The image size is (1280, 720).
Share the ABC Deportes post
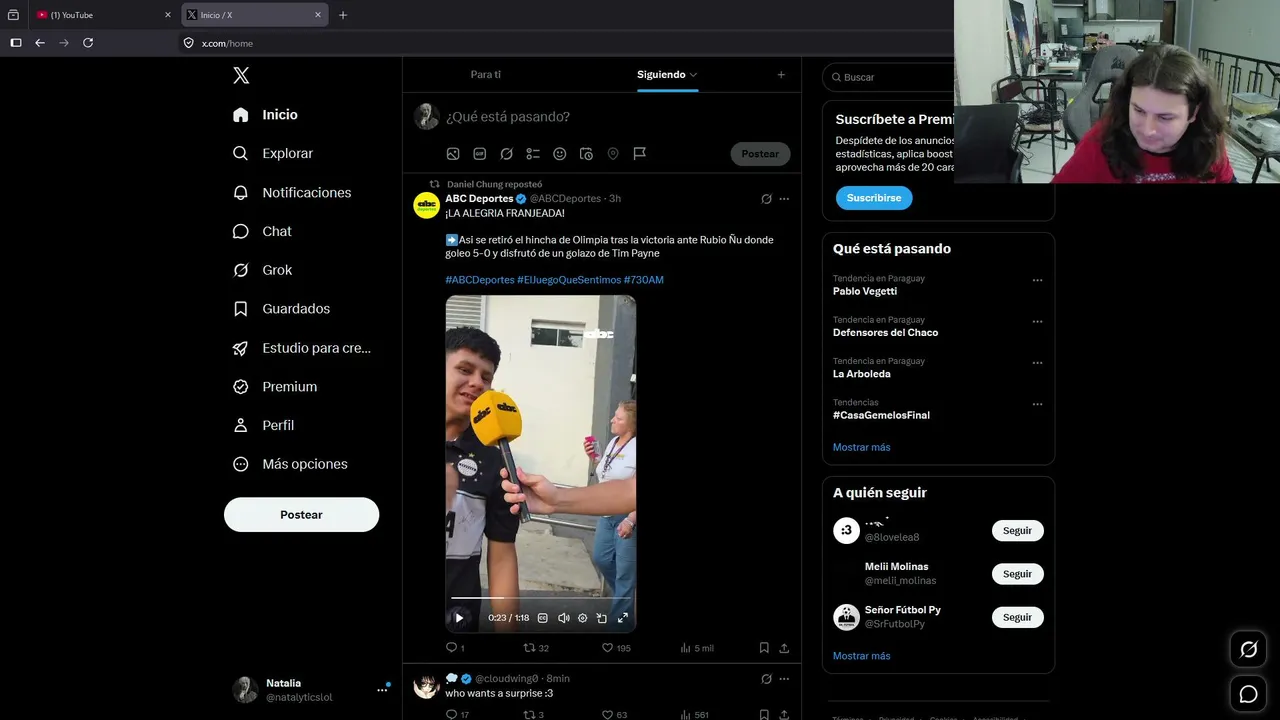pos(784,648)
